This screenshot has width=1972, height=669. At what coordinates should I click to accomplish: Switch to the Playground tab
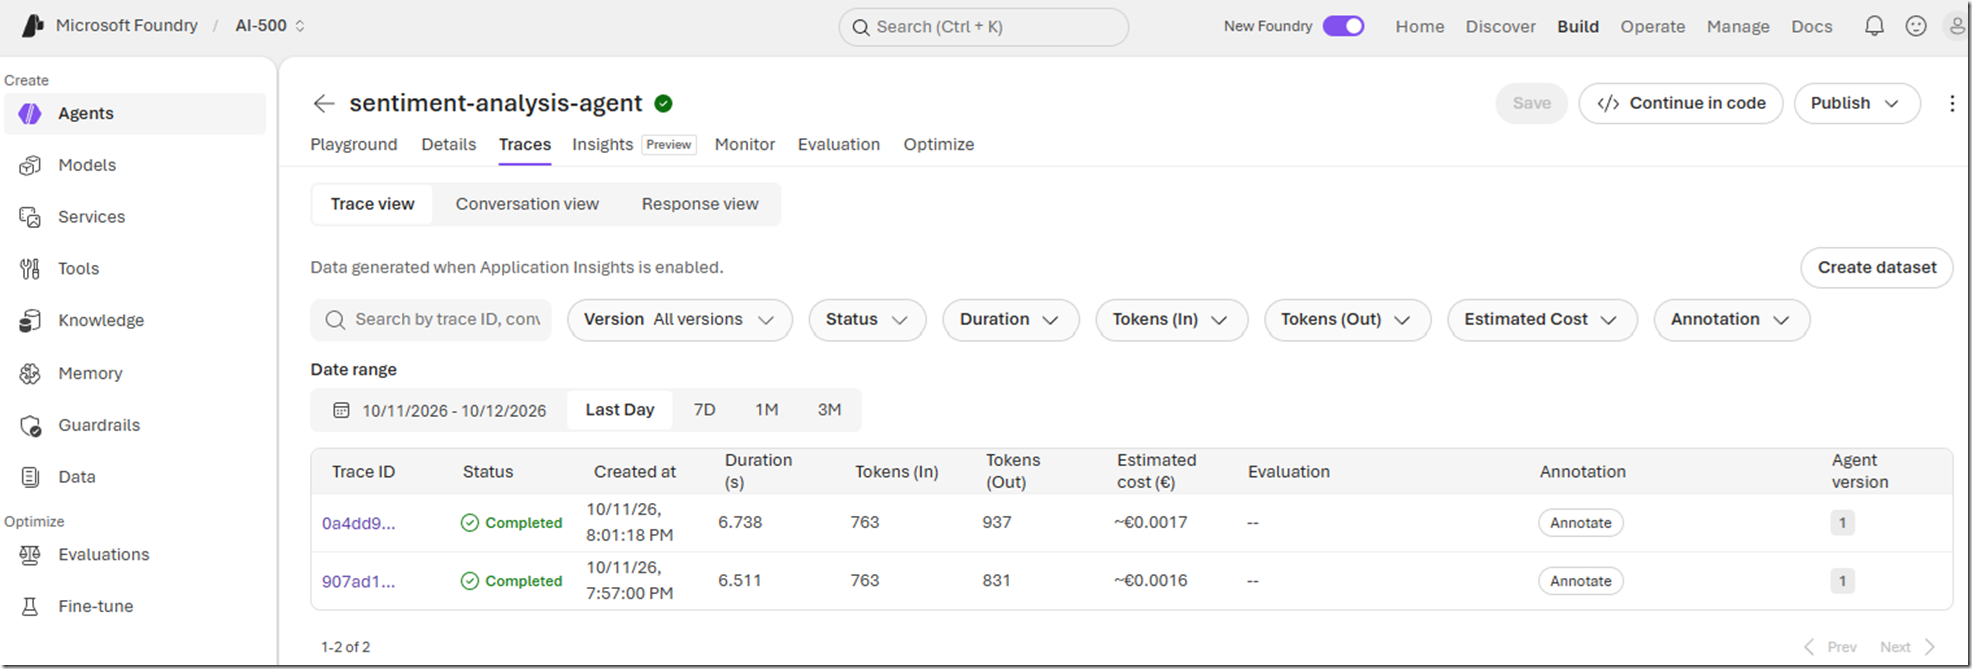pos(354,144)
